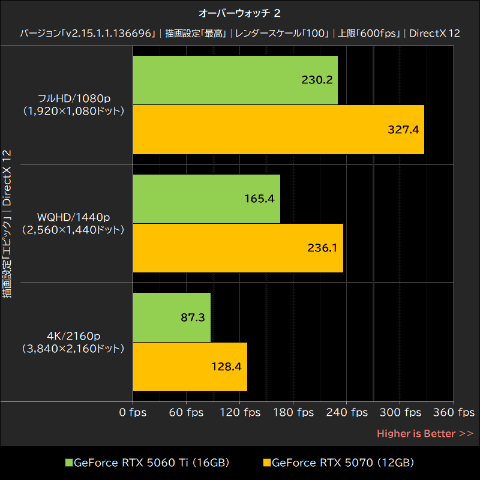Click the 0 fps axis label
This screenshot has height=480, width=480.
133,412
